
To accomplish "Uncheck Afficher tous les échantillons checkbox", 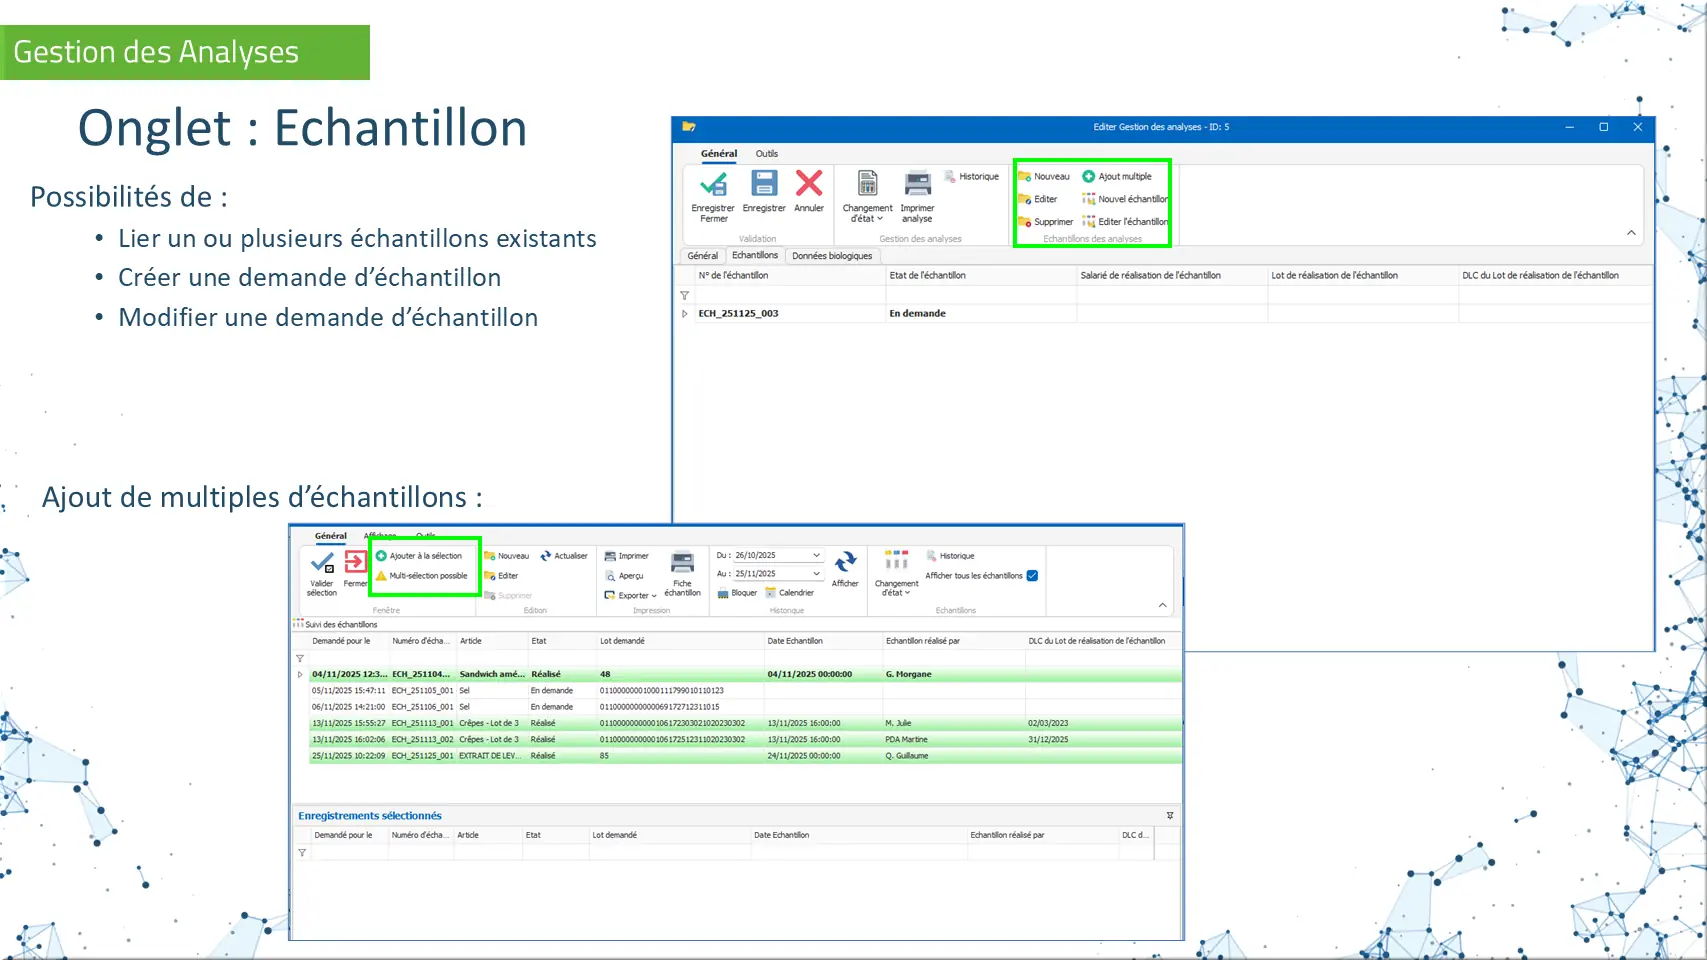I will (x=1032, y=576).
